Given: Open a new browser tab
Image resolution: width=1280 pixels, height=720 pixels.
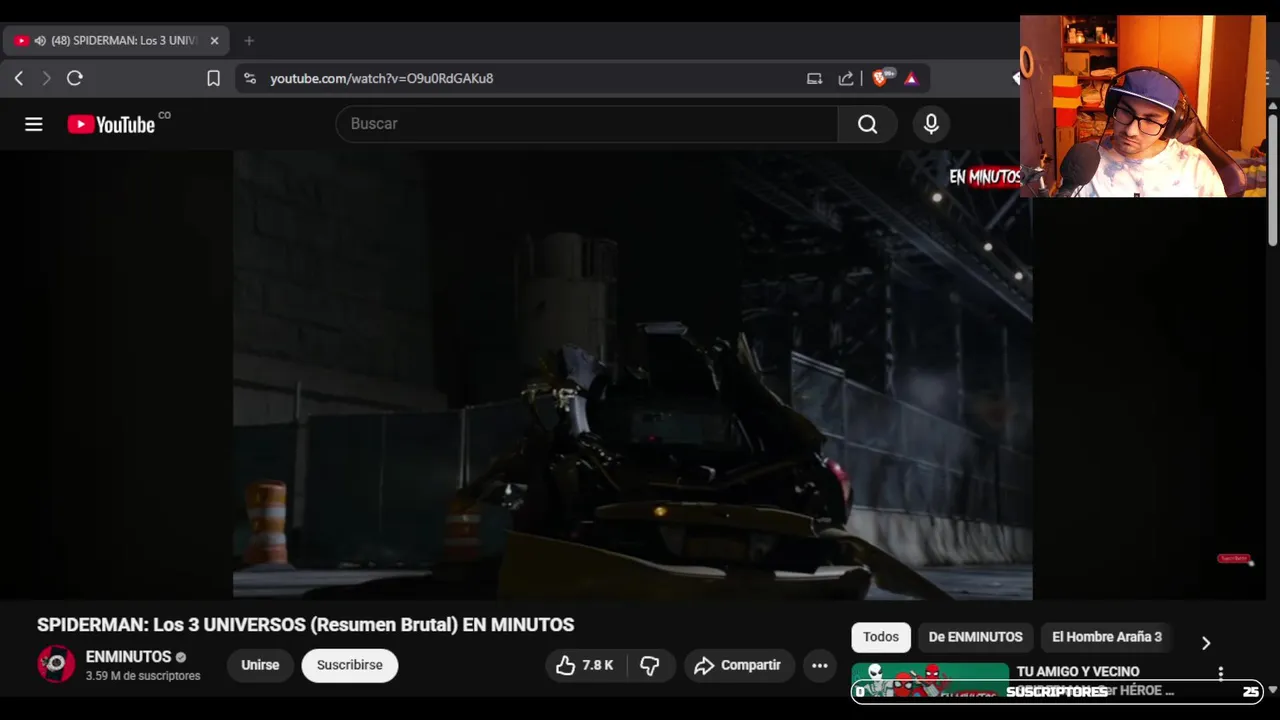Looking at the screenshot, I should 249,41.
